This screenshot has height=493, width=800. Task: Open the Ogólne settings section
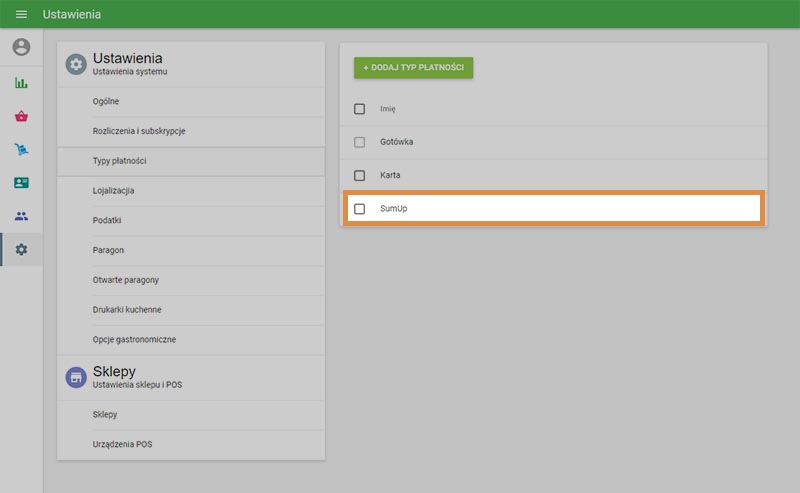[106, 102]
